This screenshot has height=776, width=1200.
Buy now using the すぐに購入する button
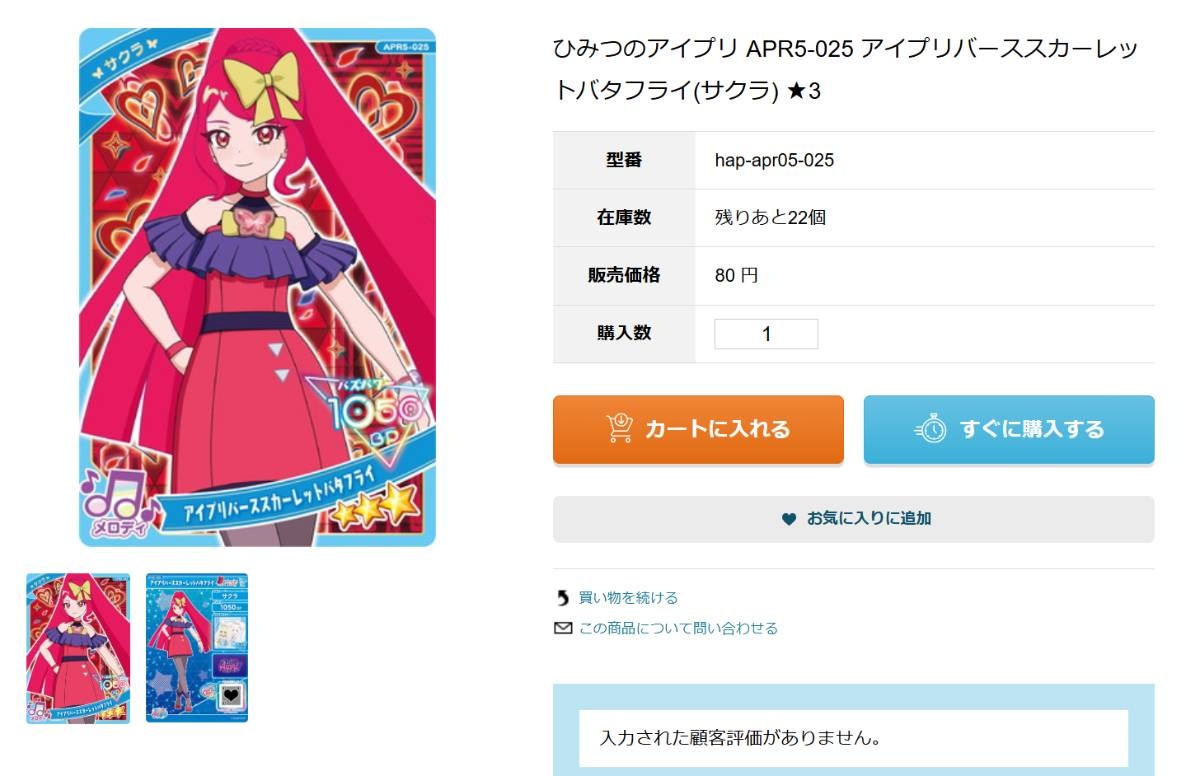click(1009, 429)
